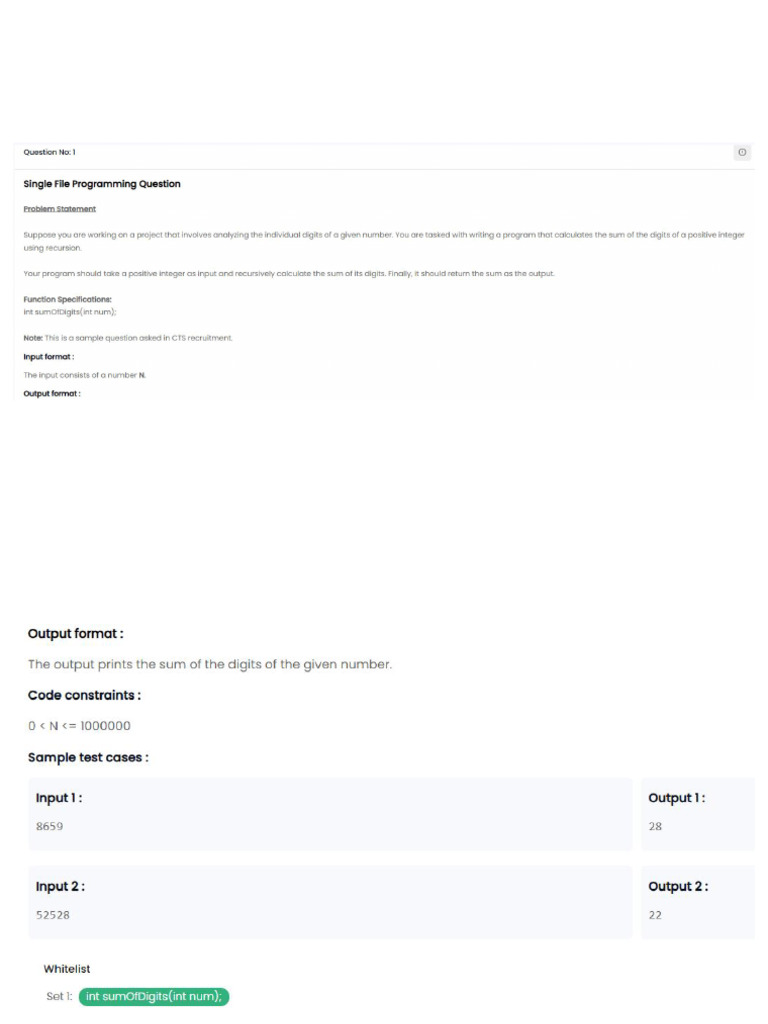Screen dimensions: 768x1024
Task: Click the Input 1 value 8659
Action: (50, 827)
